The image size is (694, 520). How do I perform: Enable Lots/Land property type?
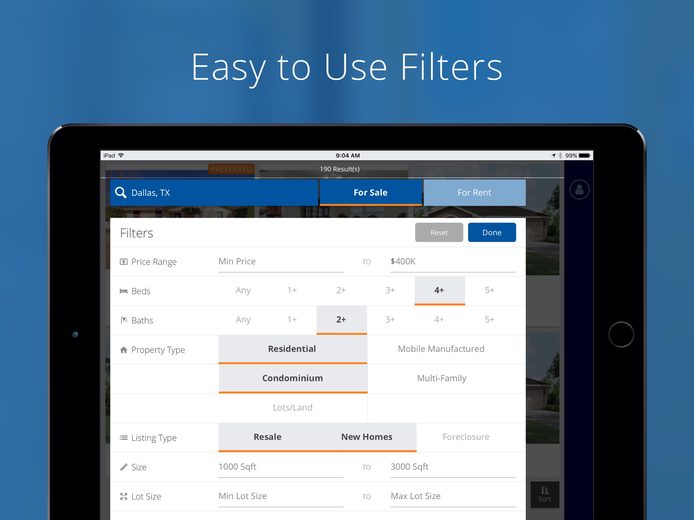click(293, 408)
